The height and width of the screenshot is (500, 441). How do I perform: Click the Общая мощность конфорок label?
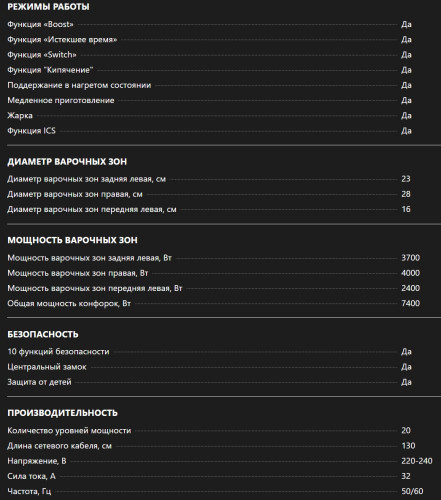[x=69, y=303]
